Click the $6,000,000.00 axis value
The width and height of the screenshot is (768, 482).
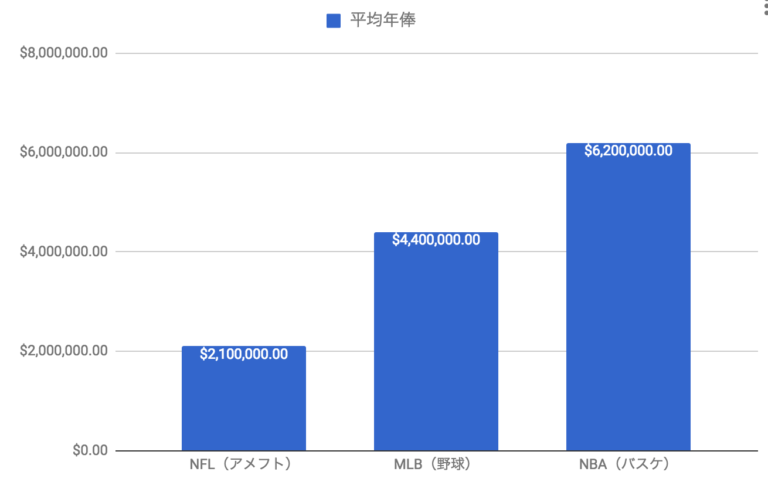tap(64, 152)
